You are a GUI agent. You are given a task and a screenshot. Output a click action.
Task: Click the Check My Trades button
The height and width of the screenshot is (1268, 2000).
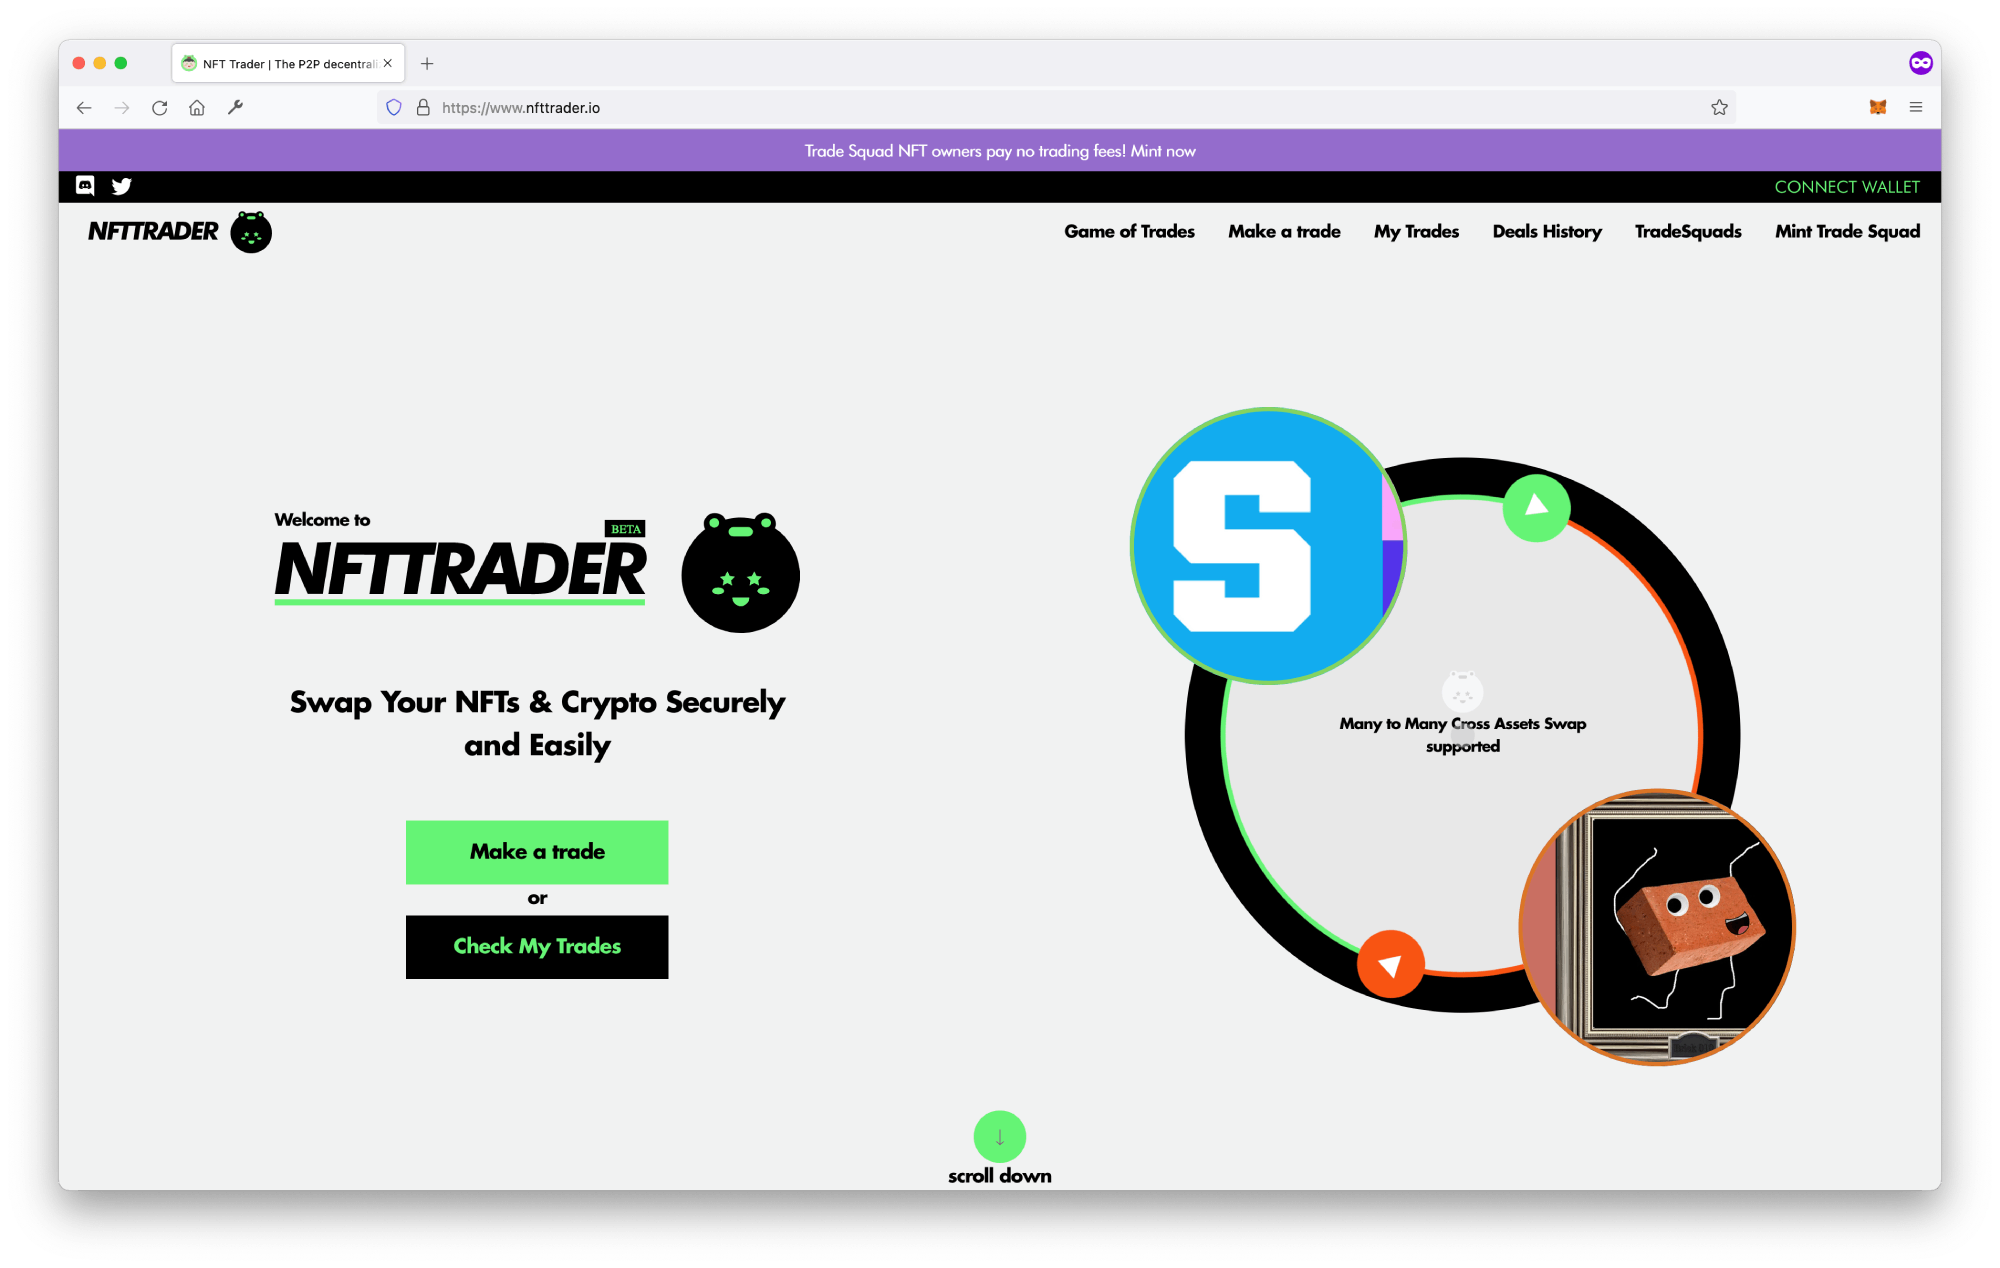tap(536, 946)
